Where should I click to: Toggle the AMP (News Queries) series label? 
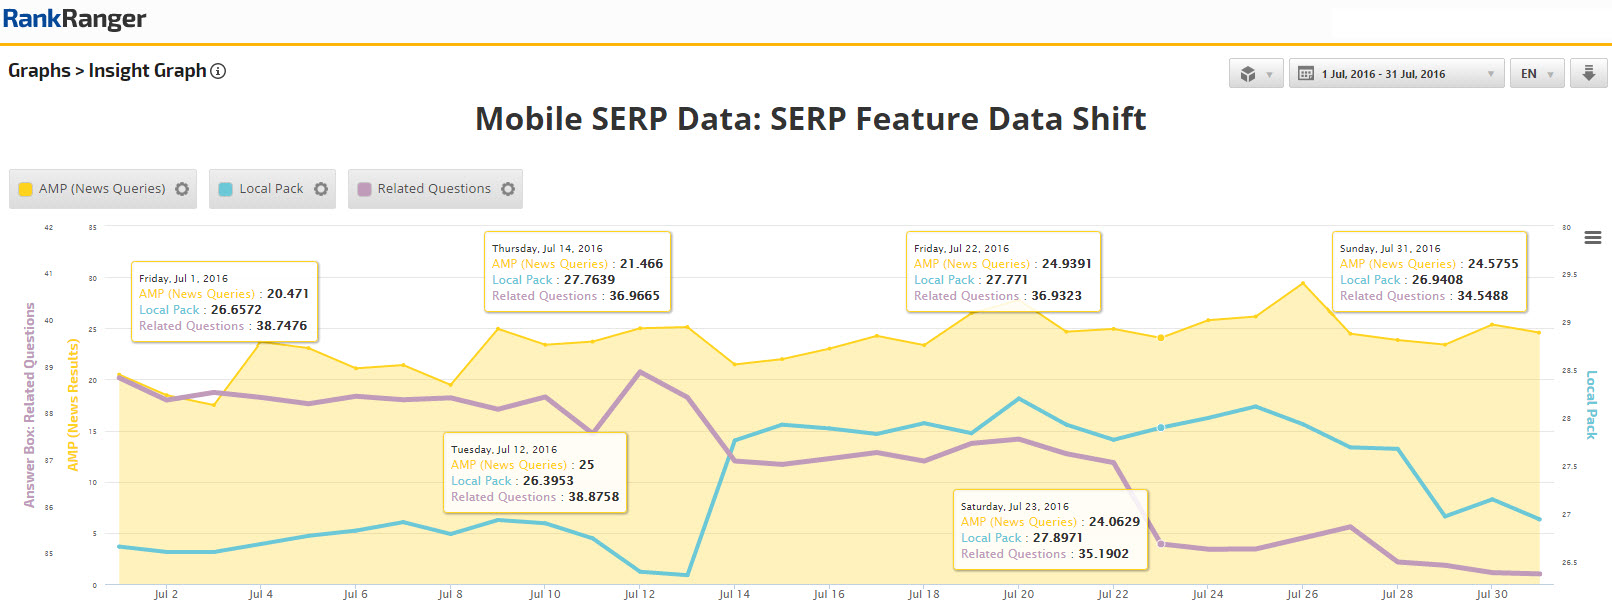pyautogui.click(x=102, y=189)
